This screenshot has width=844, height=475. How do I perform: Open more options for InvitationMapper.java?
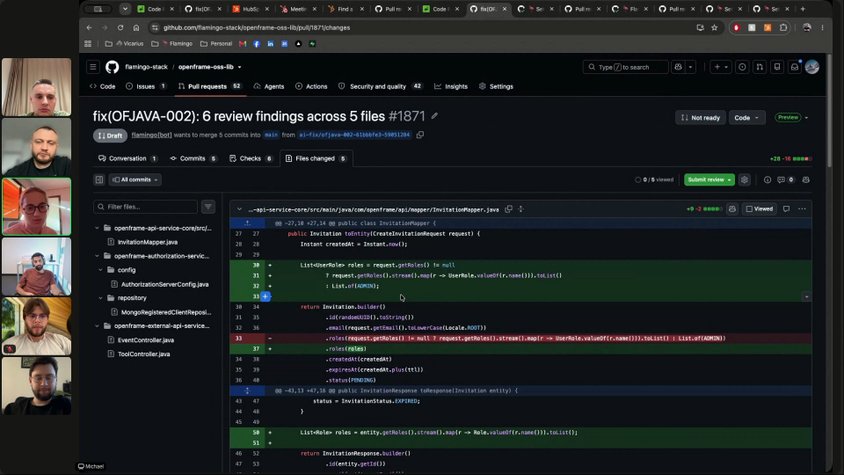(x=802, y=209)
